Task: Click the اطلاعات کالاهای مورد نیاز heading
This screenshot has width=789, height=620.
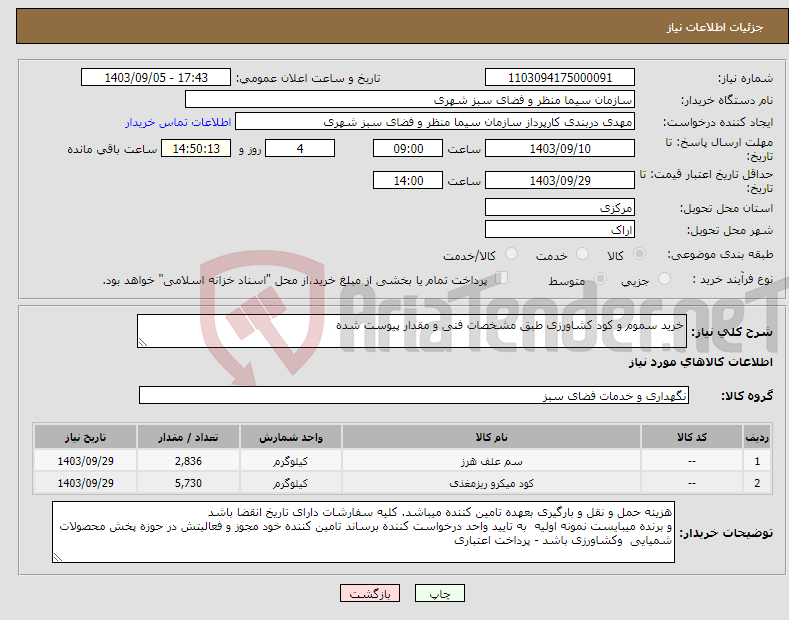Action: [x=700, y=362]
